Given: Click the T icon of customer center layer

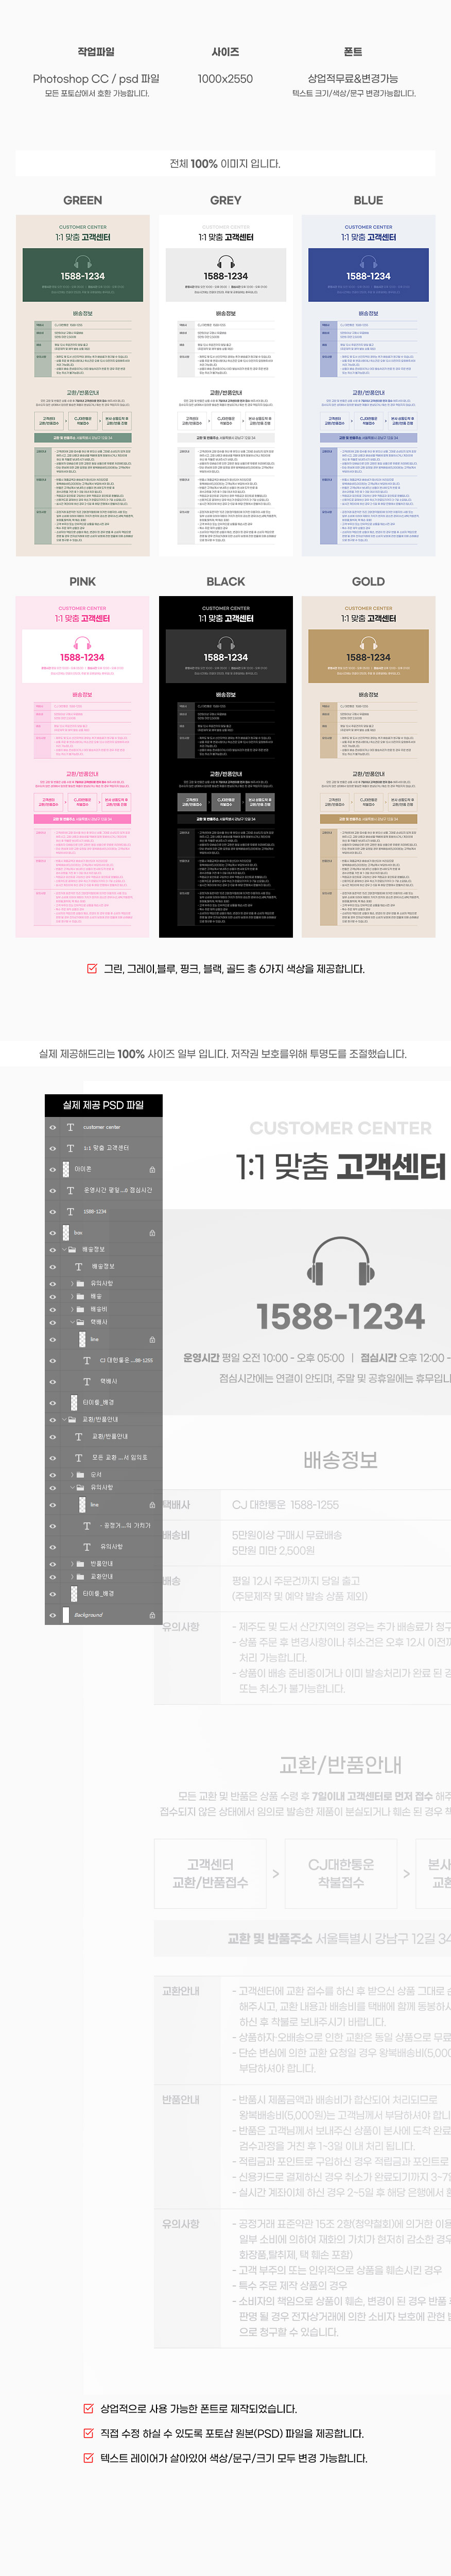Looking at the screenshot, I should point(70,1127).
